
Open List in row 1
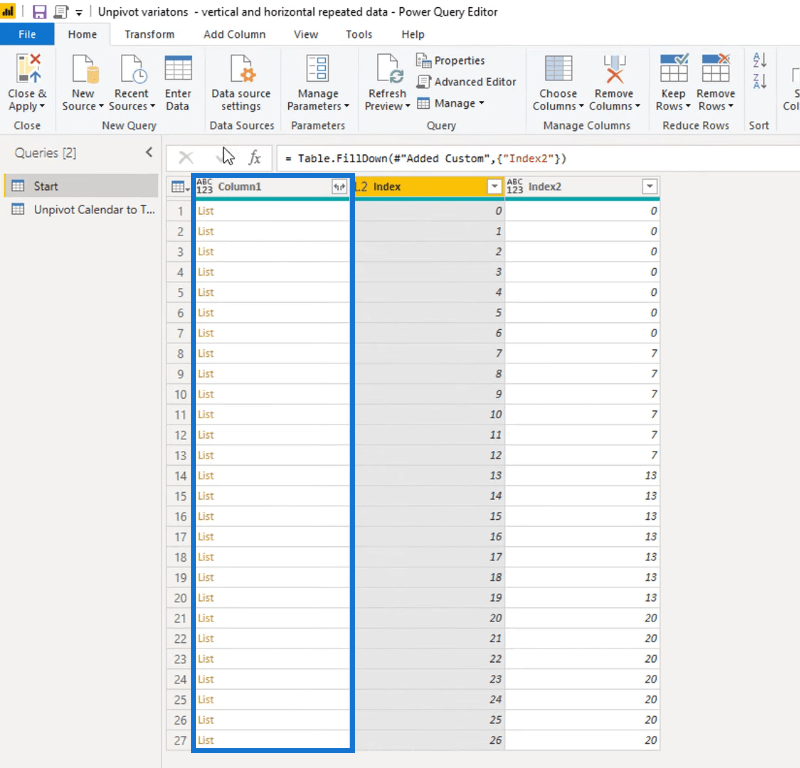(206, 211)
